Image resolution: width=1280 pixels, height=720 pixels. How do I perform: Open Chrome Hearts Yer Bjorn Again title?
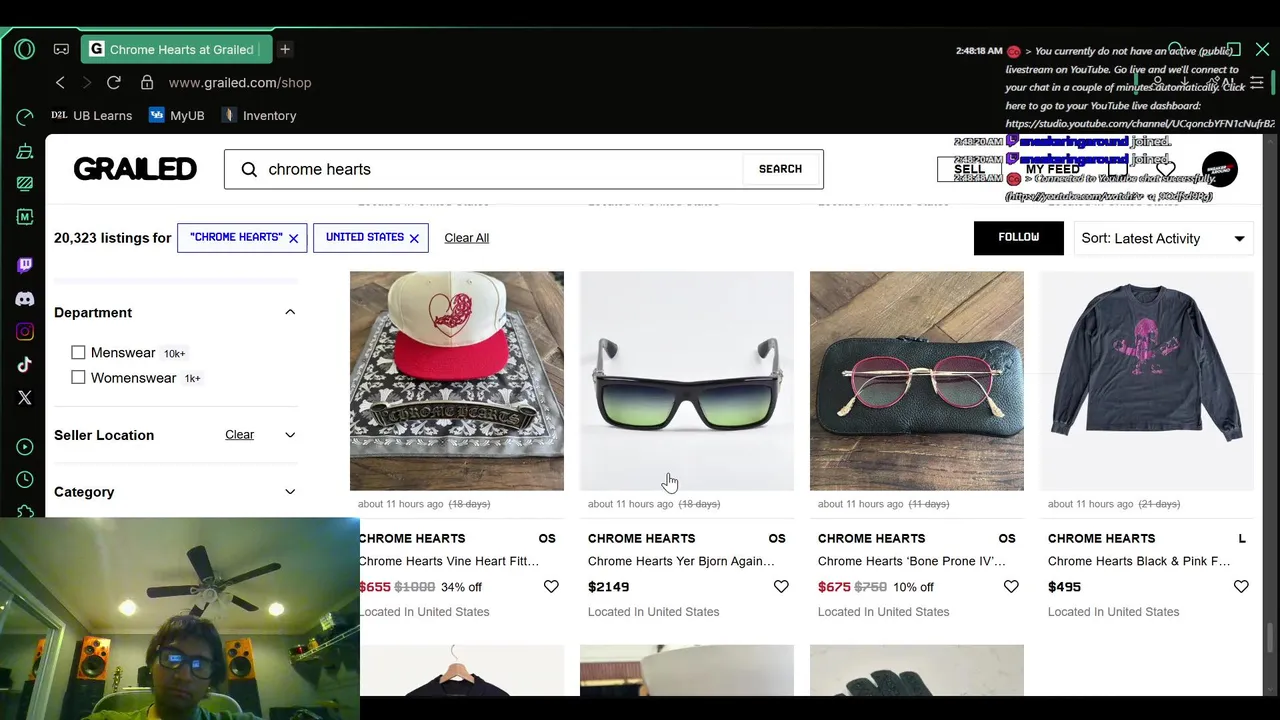(x=681, y=561)
